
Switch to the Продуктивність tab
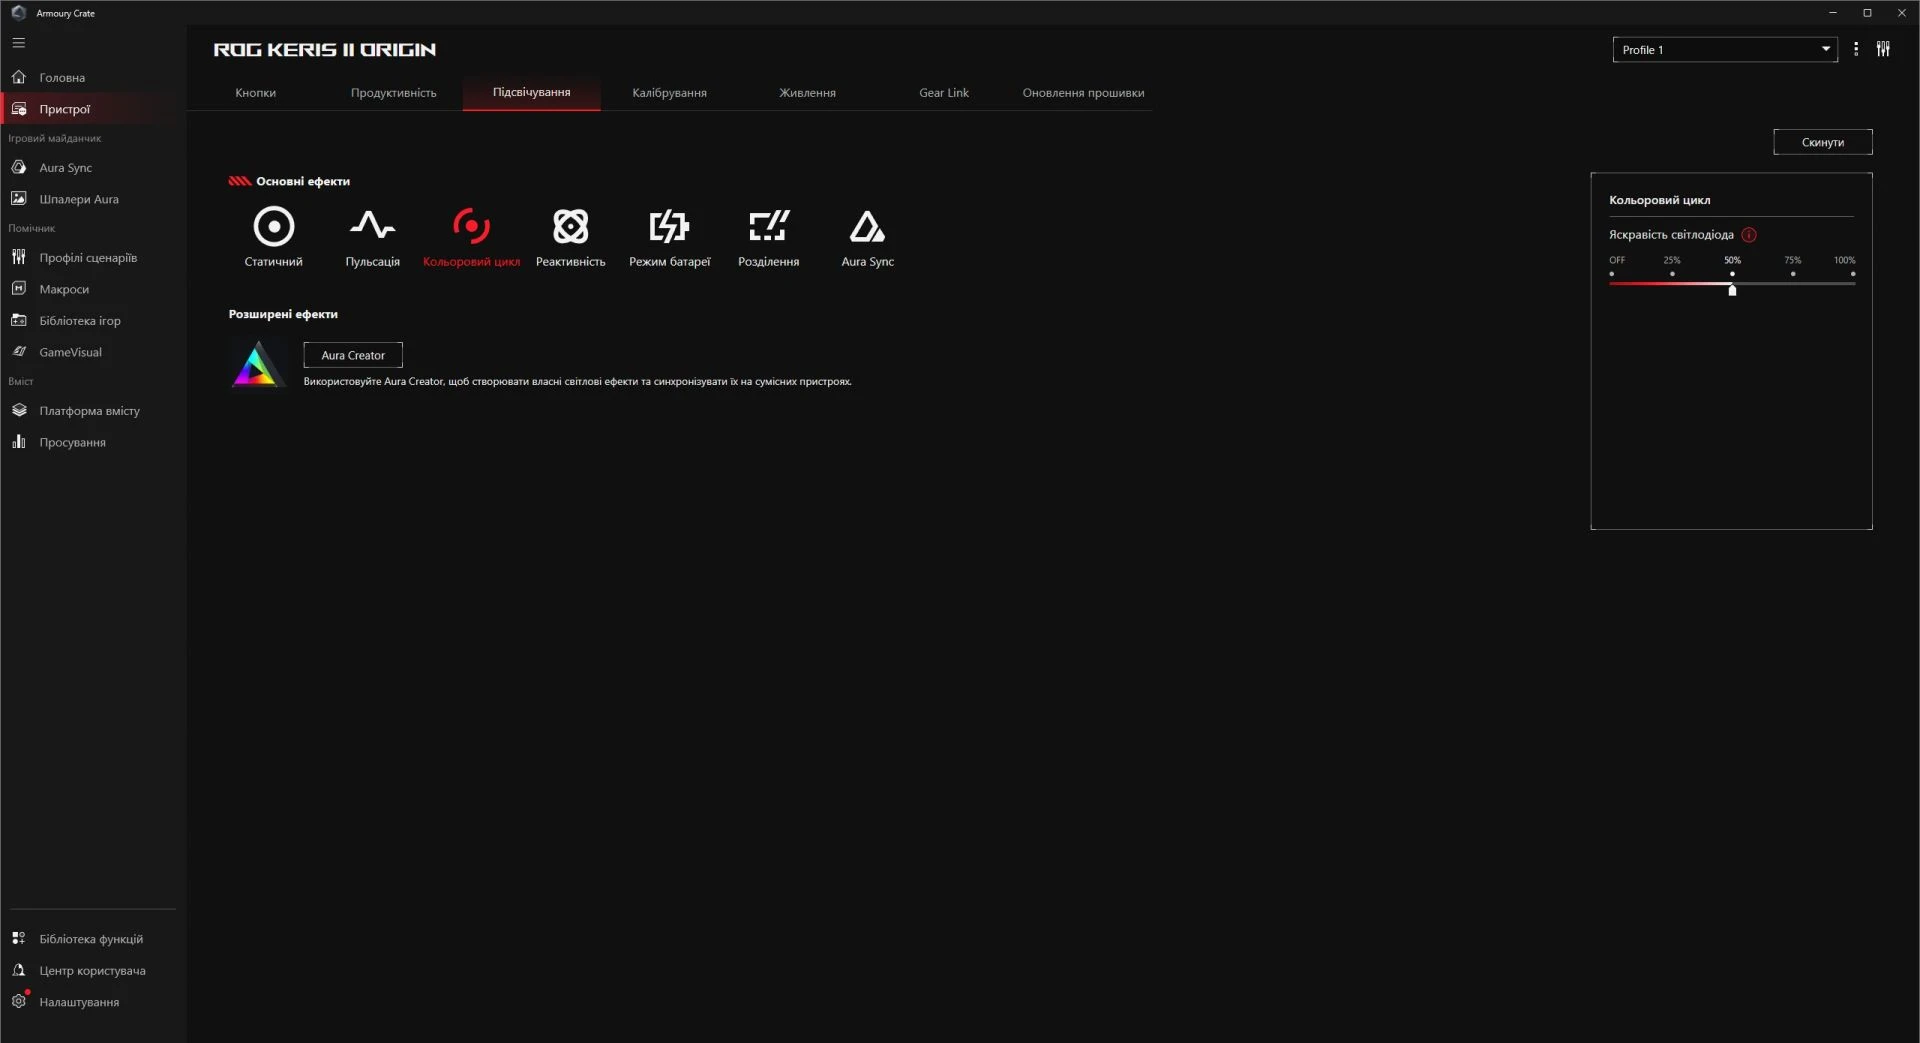(393, 93)
